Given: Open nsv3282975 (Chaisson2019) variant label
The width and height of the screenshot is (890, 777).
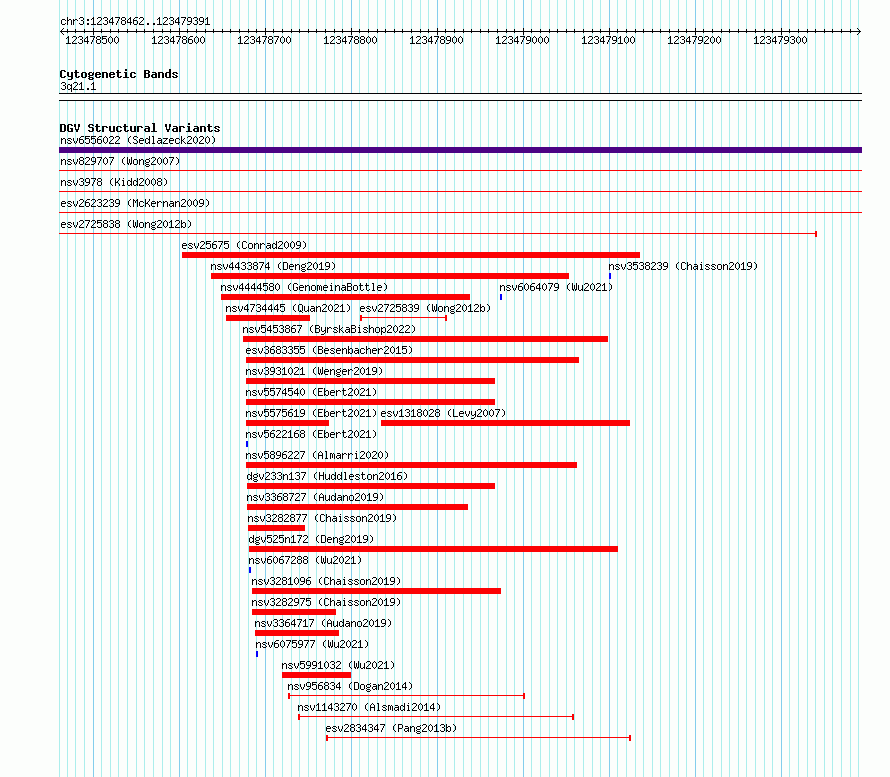Looking at the screenshot, I should pyautogui.click(x=326, y=602).
